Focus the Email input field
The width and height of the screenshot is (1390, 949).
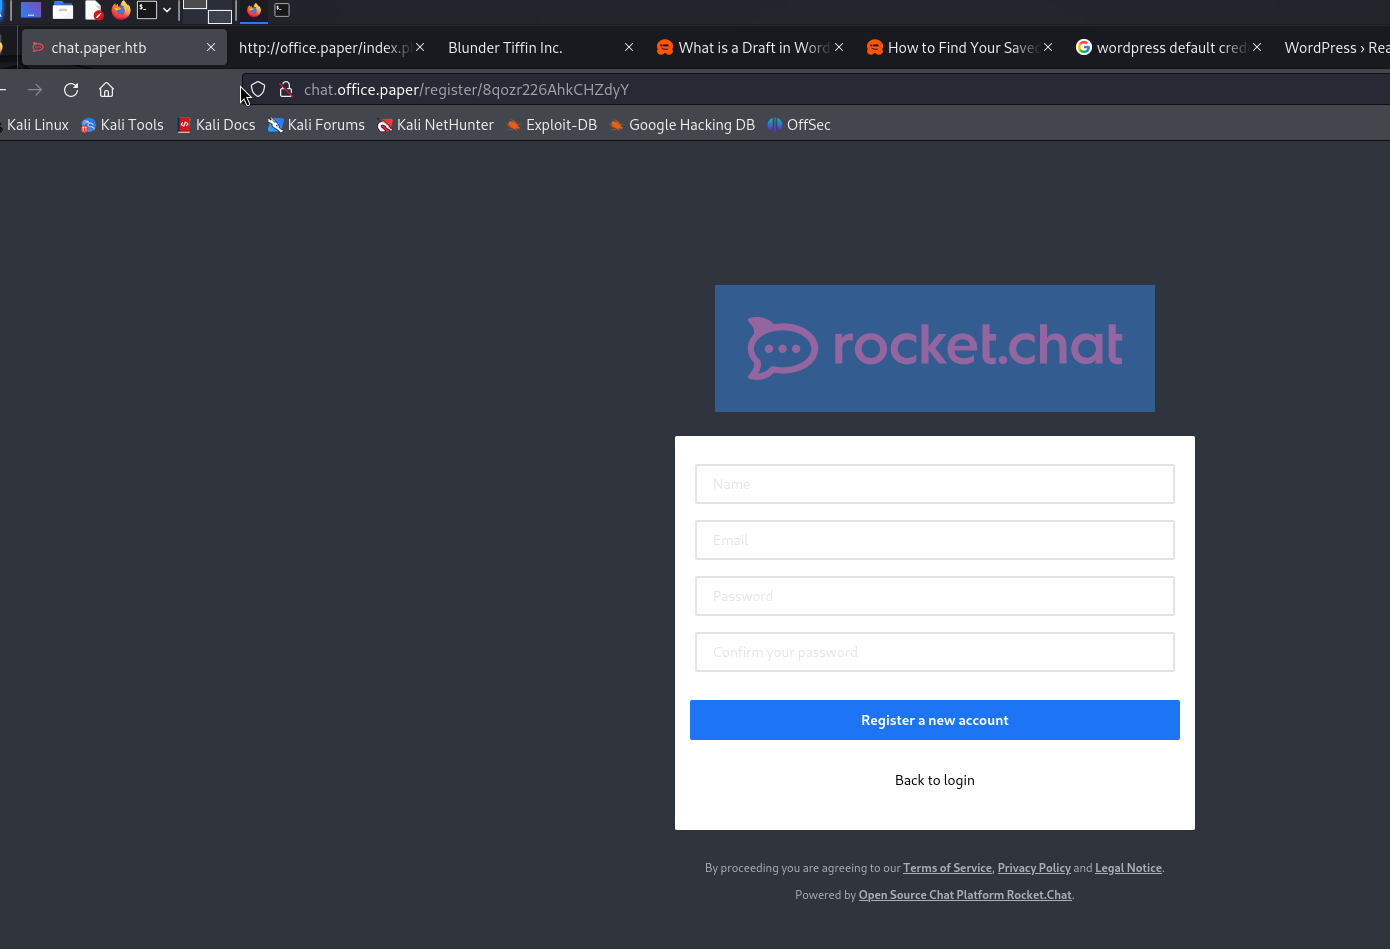[934, 540]
